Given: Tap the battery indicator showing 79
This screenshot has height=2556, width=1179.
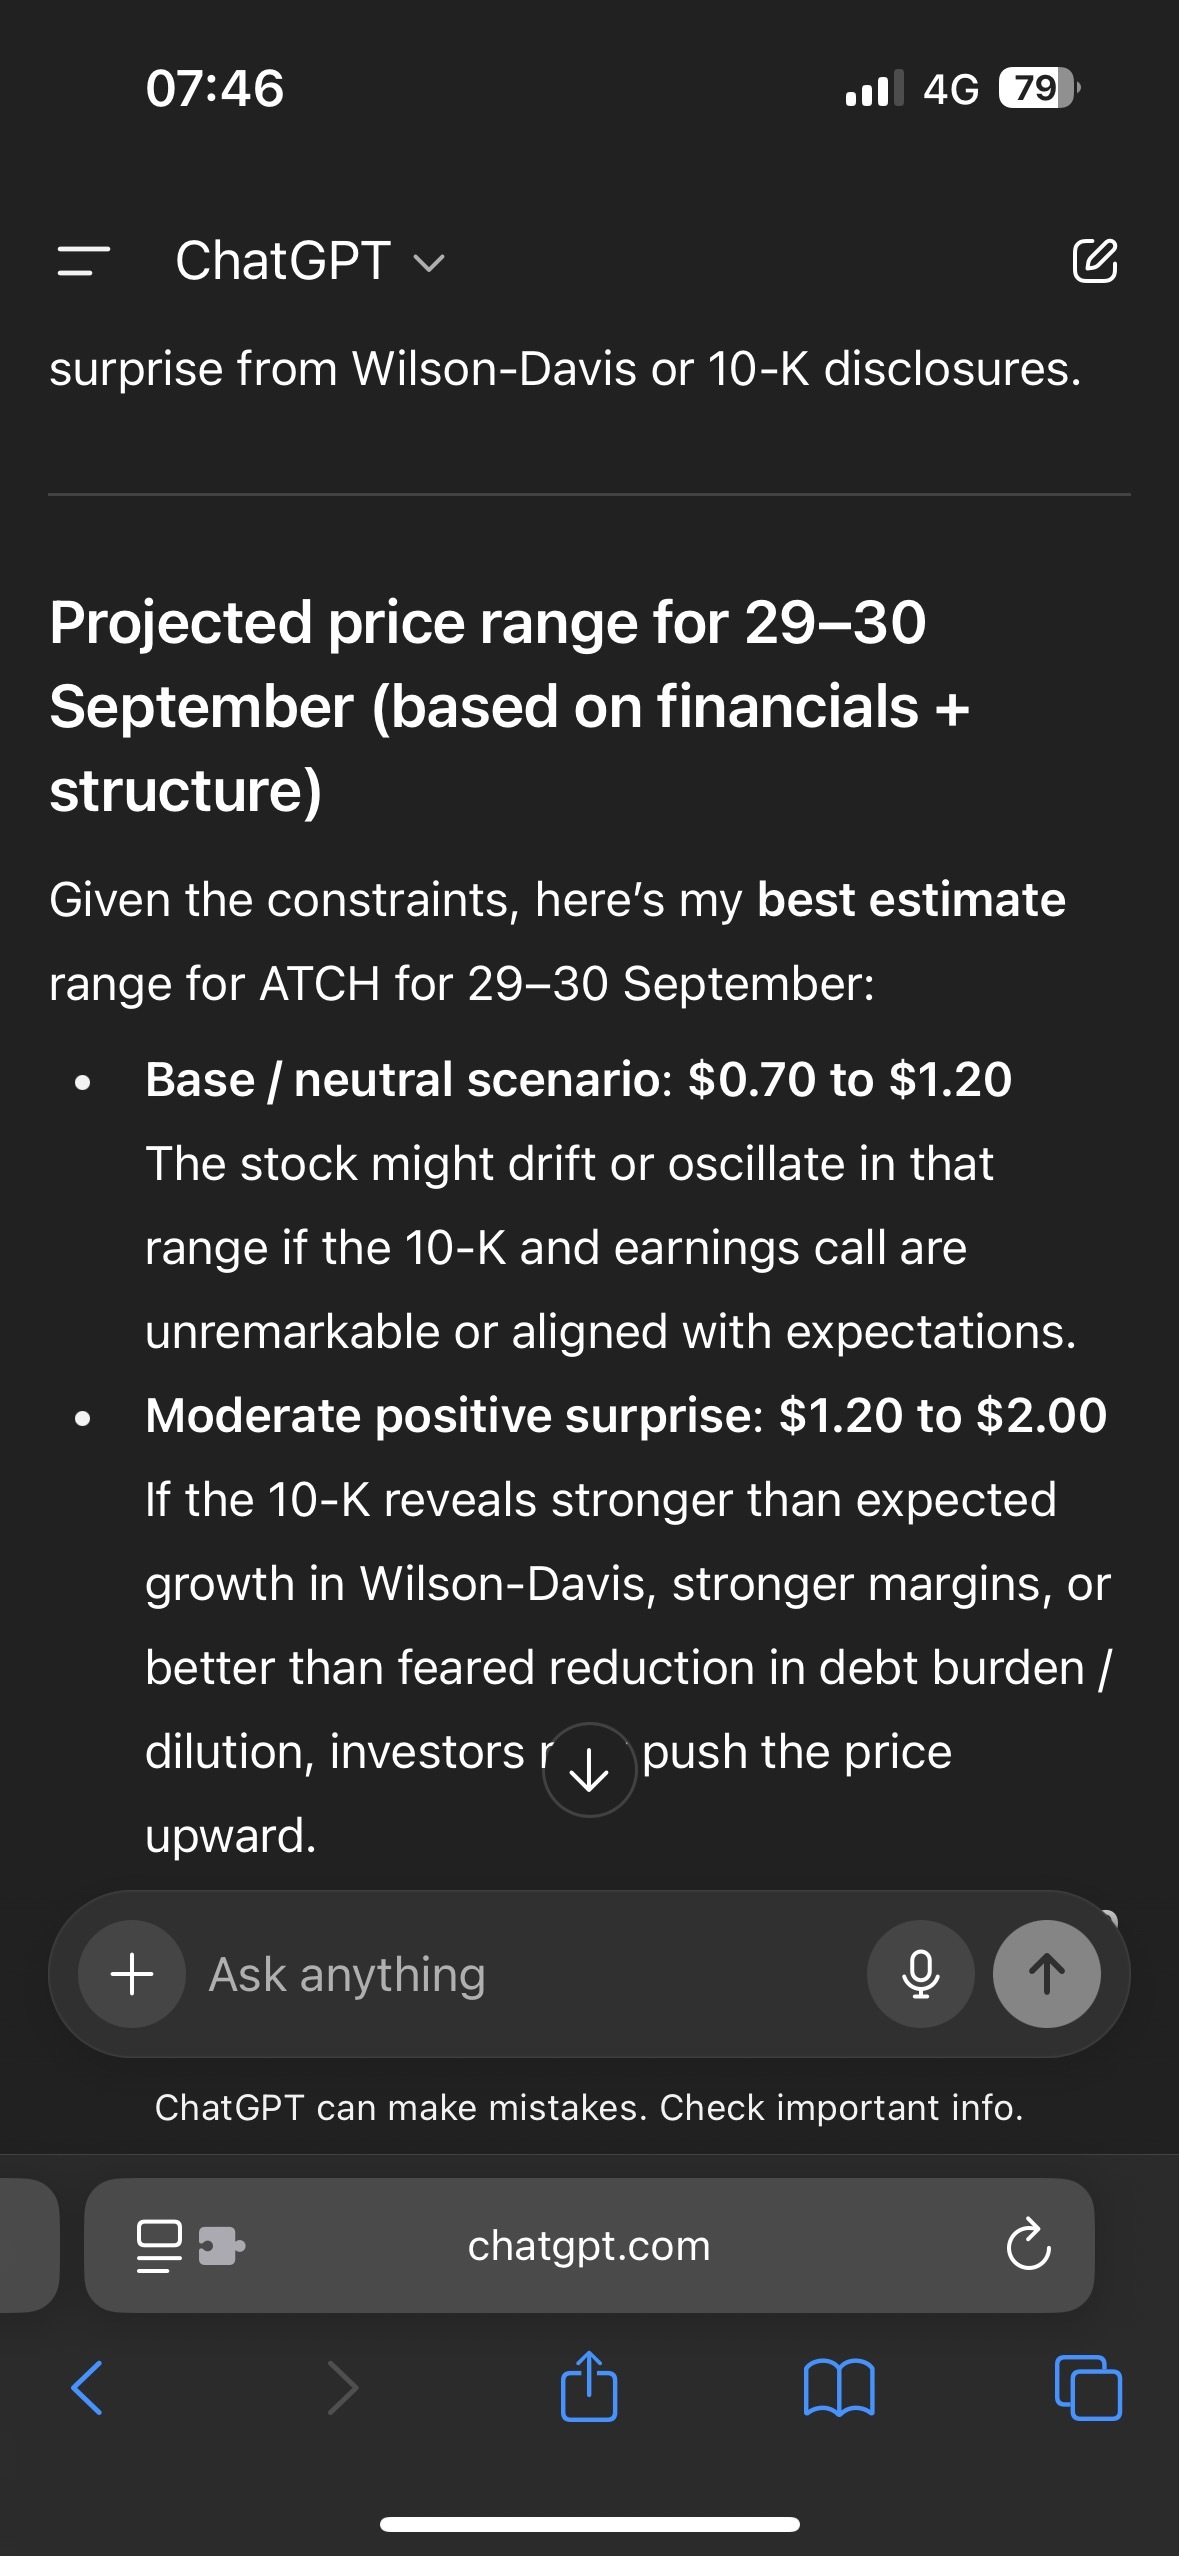Looking at the screenshot, I should click(1035, 89).
